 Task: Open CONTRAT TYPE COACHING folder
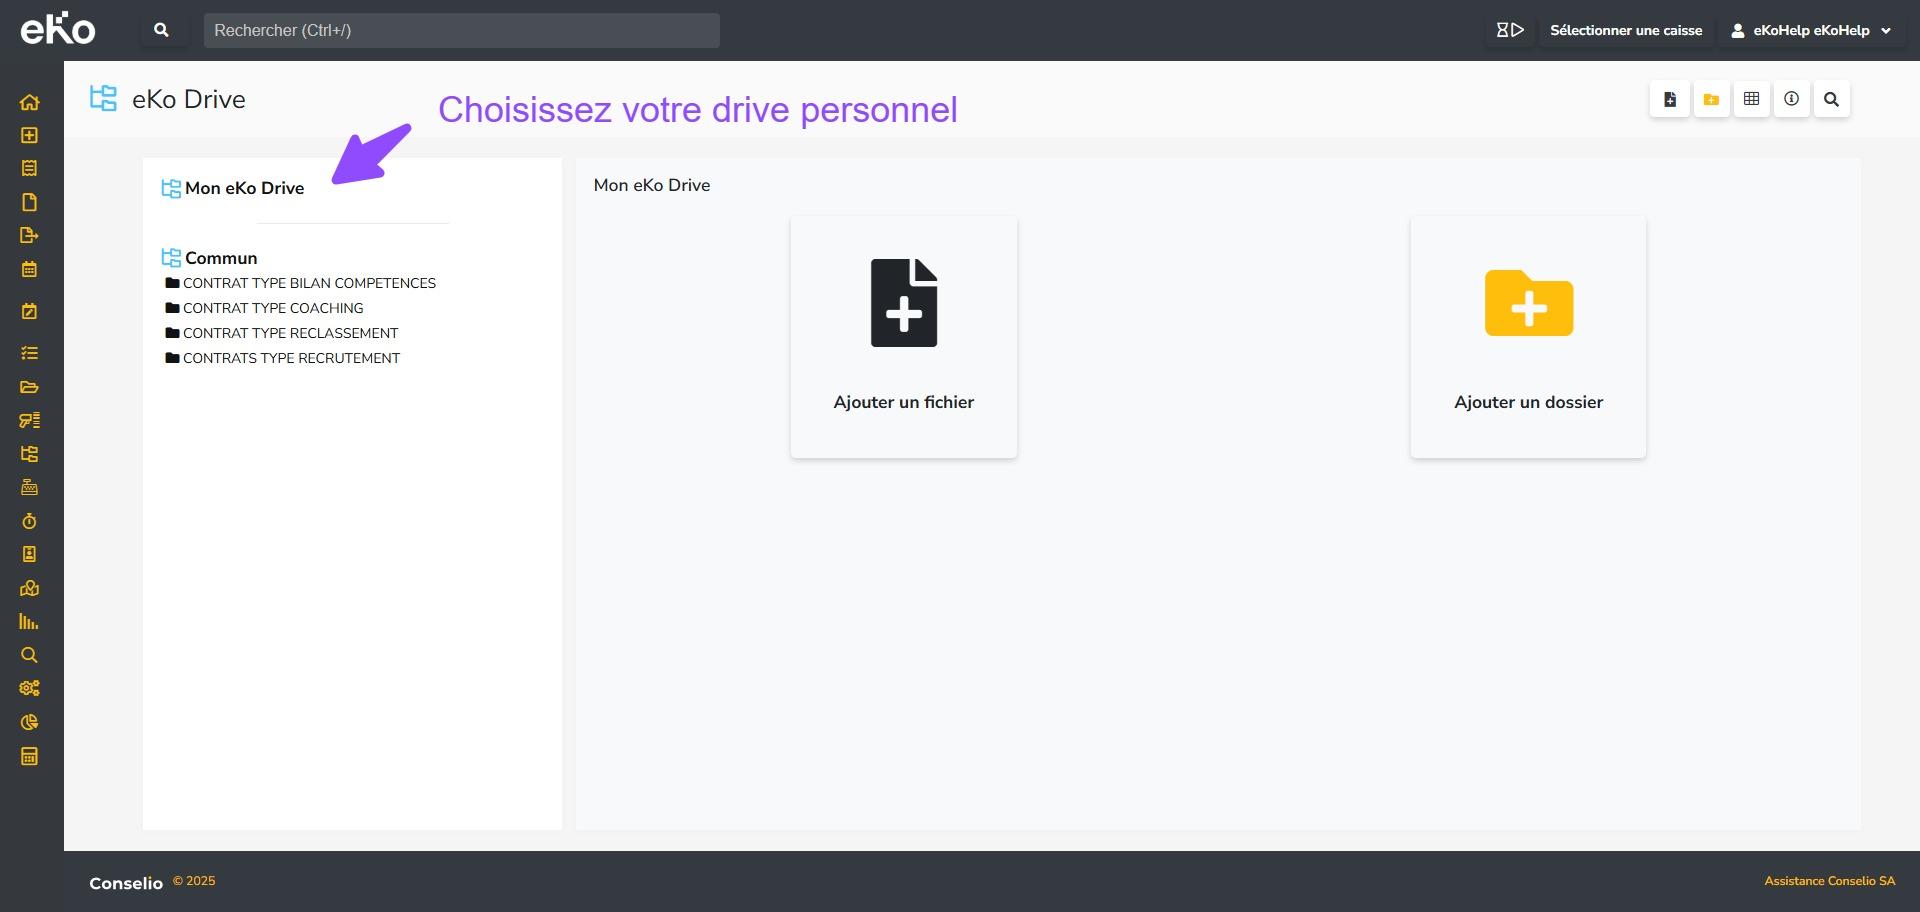click(273, 308)
